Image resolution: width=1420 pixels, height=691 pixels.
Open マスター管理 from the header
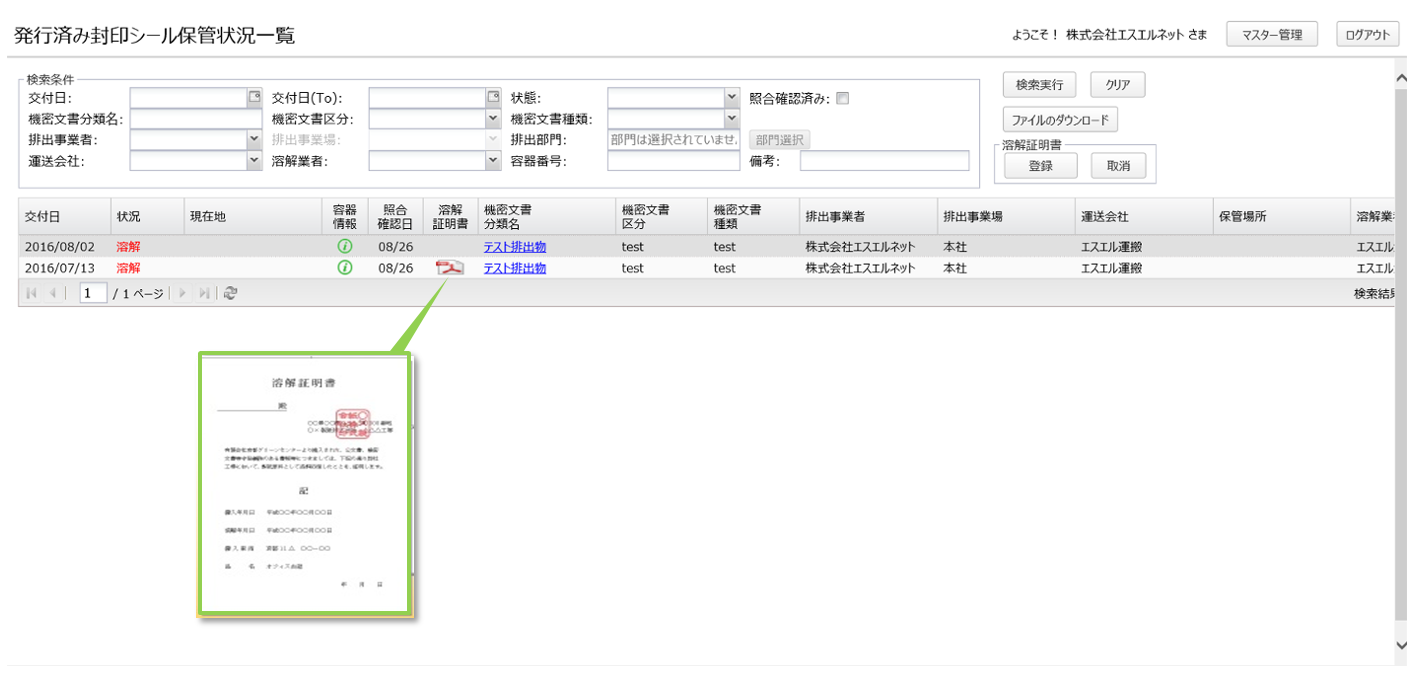click(x=1271, y=35)
